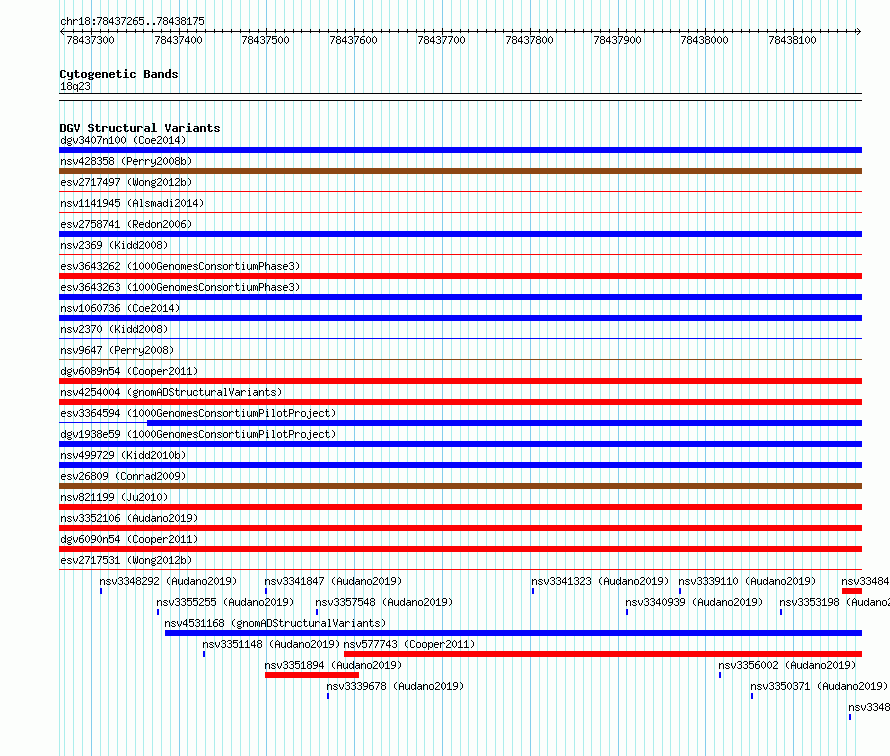Select nsv3353198 variant label
This screenshot has height=756, width=890.
[834, 602]
